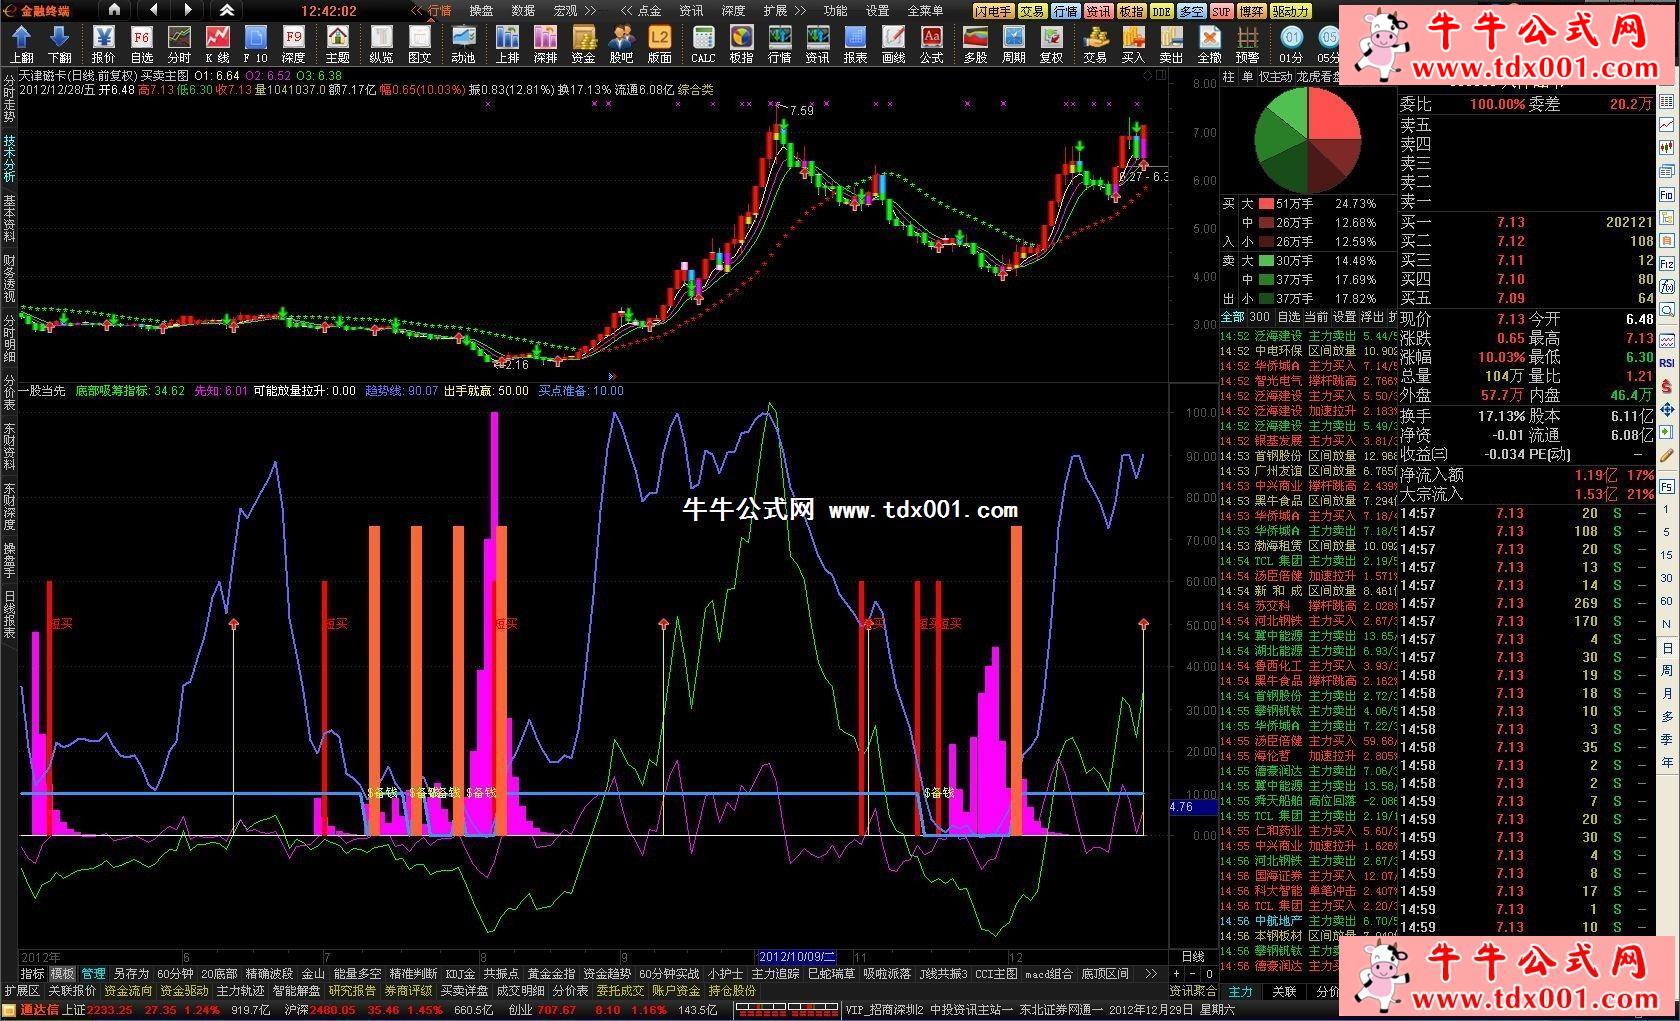Open the 资金 gold coins icon
The height and width of the screenshot is (1021, 1680).
click(x=584, y=45)
